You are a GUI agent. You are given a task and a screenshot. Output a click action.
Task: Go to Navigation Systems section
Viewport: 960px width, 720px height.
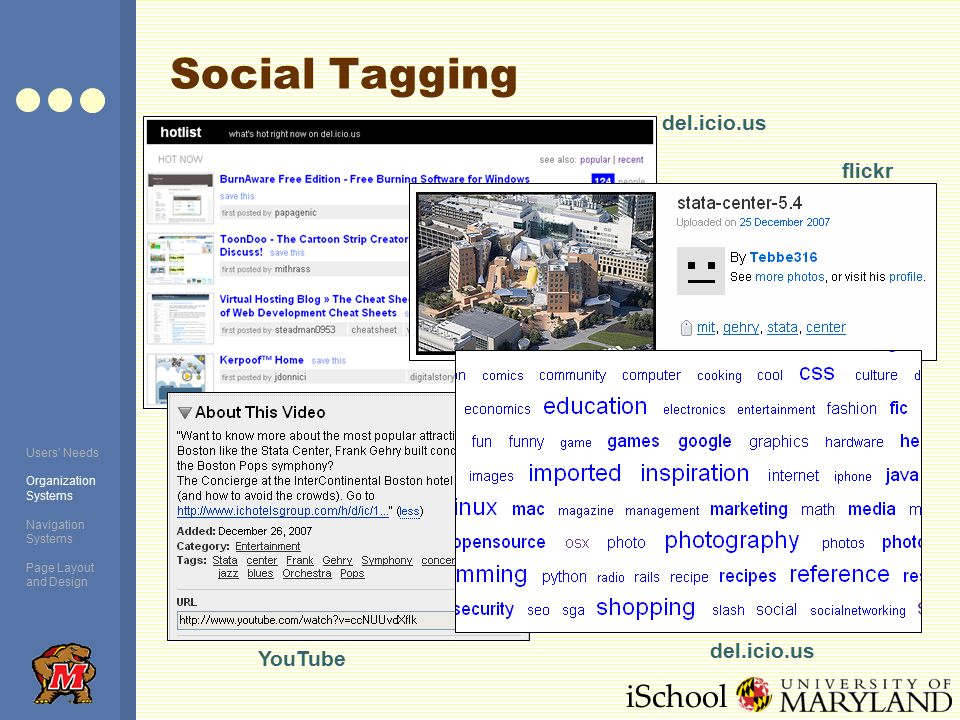coord(55,531)
